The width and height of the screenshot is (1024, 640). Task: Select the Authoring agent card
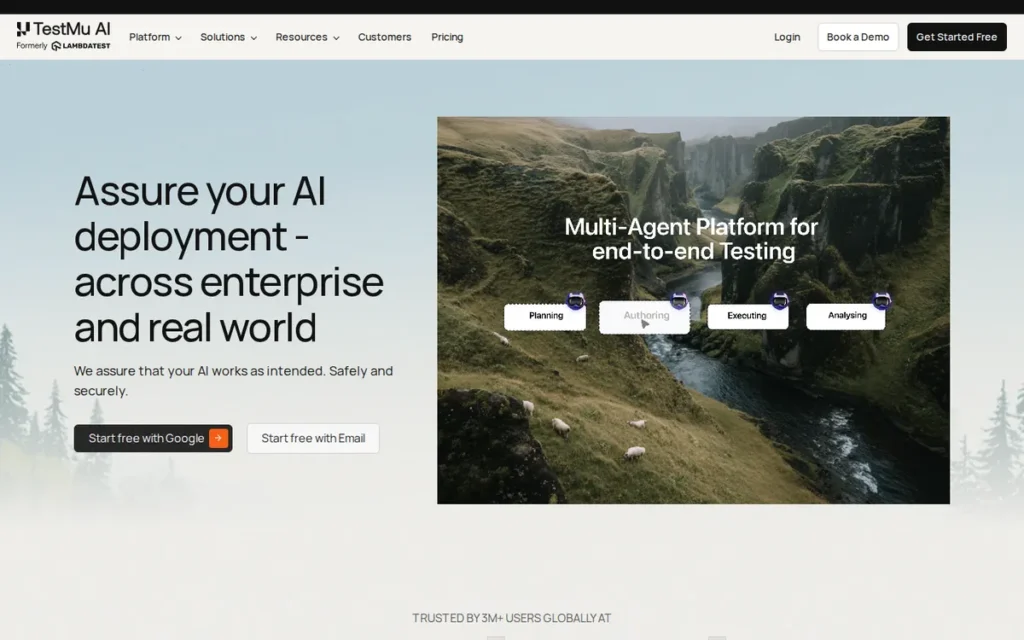(x=645, y=317)
